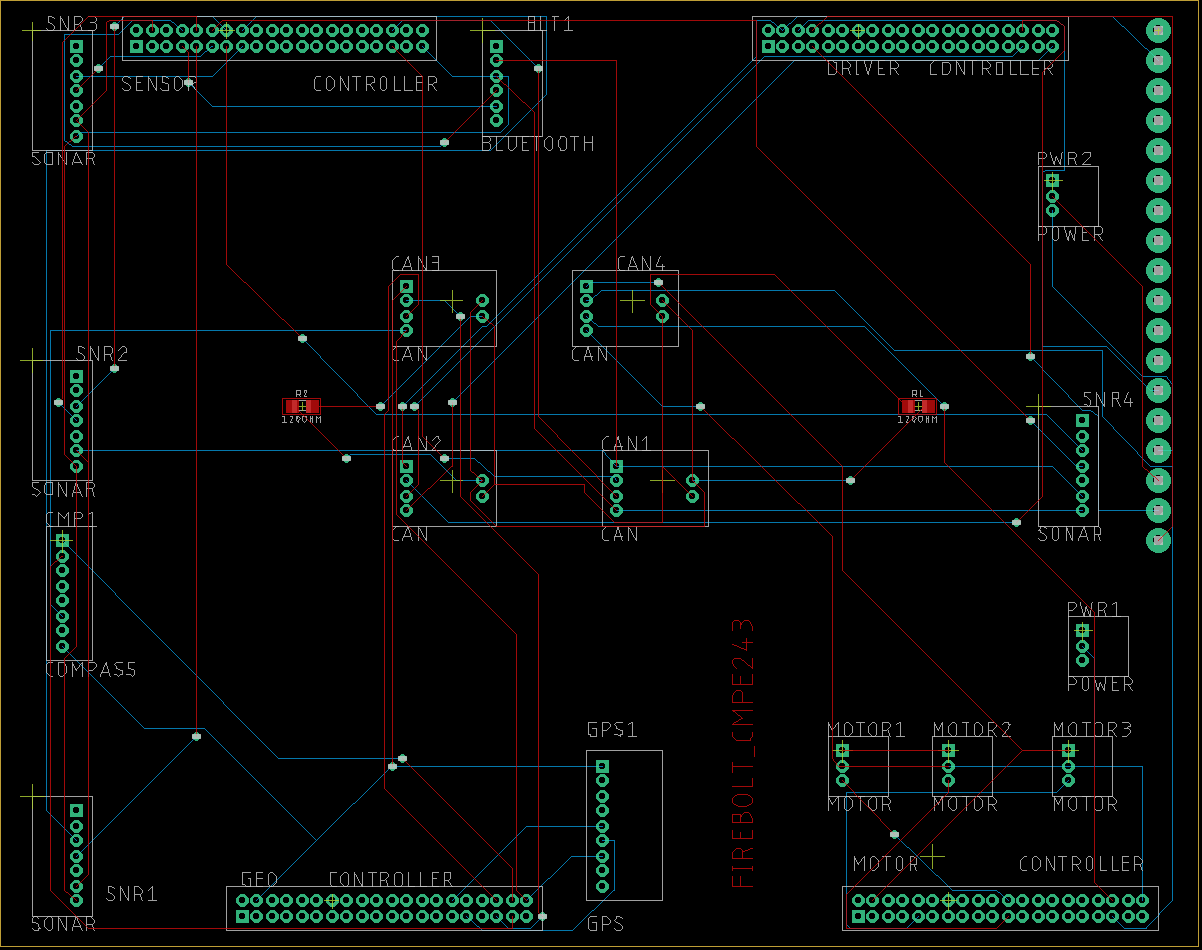Click the SNR1 reference label

(x=132, y=894)
